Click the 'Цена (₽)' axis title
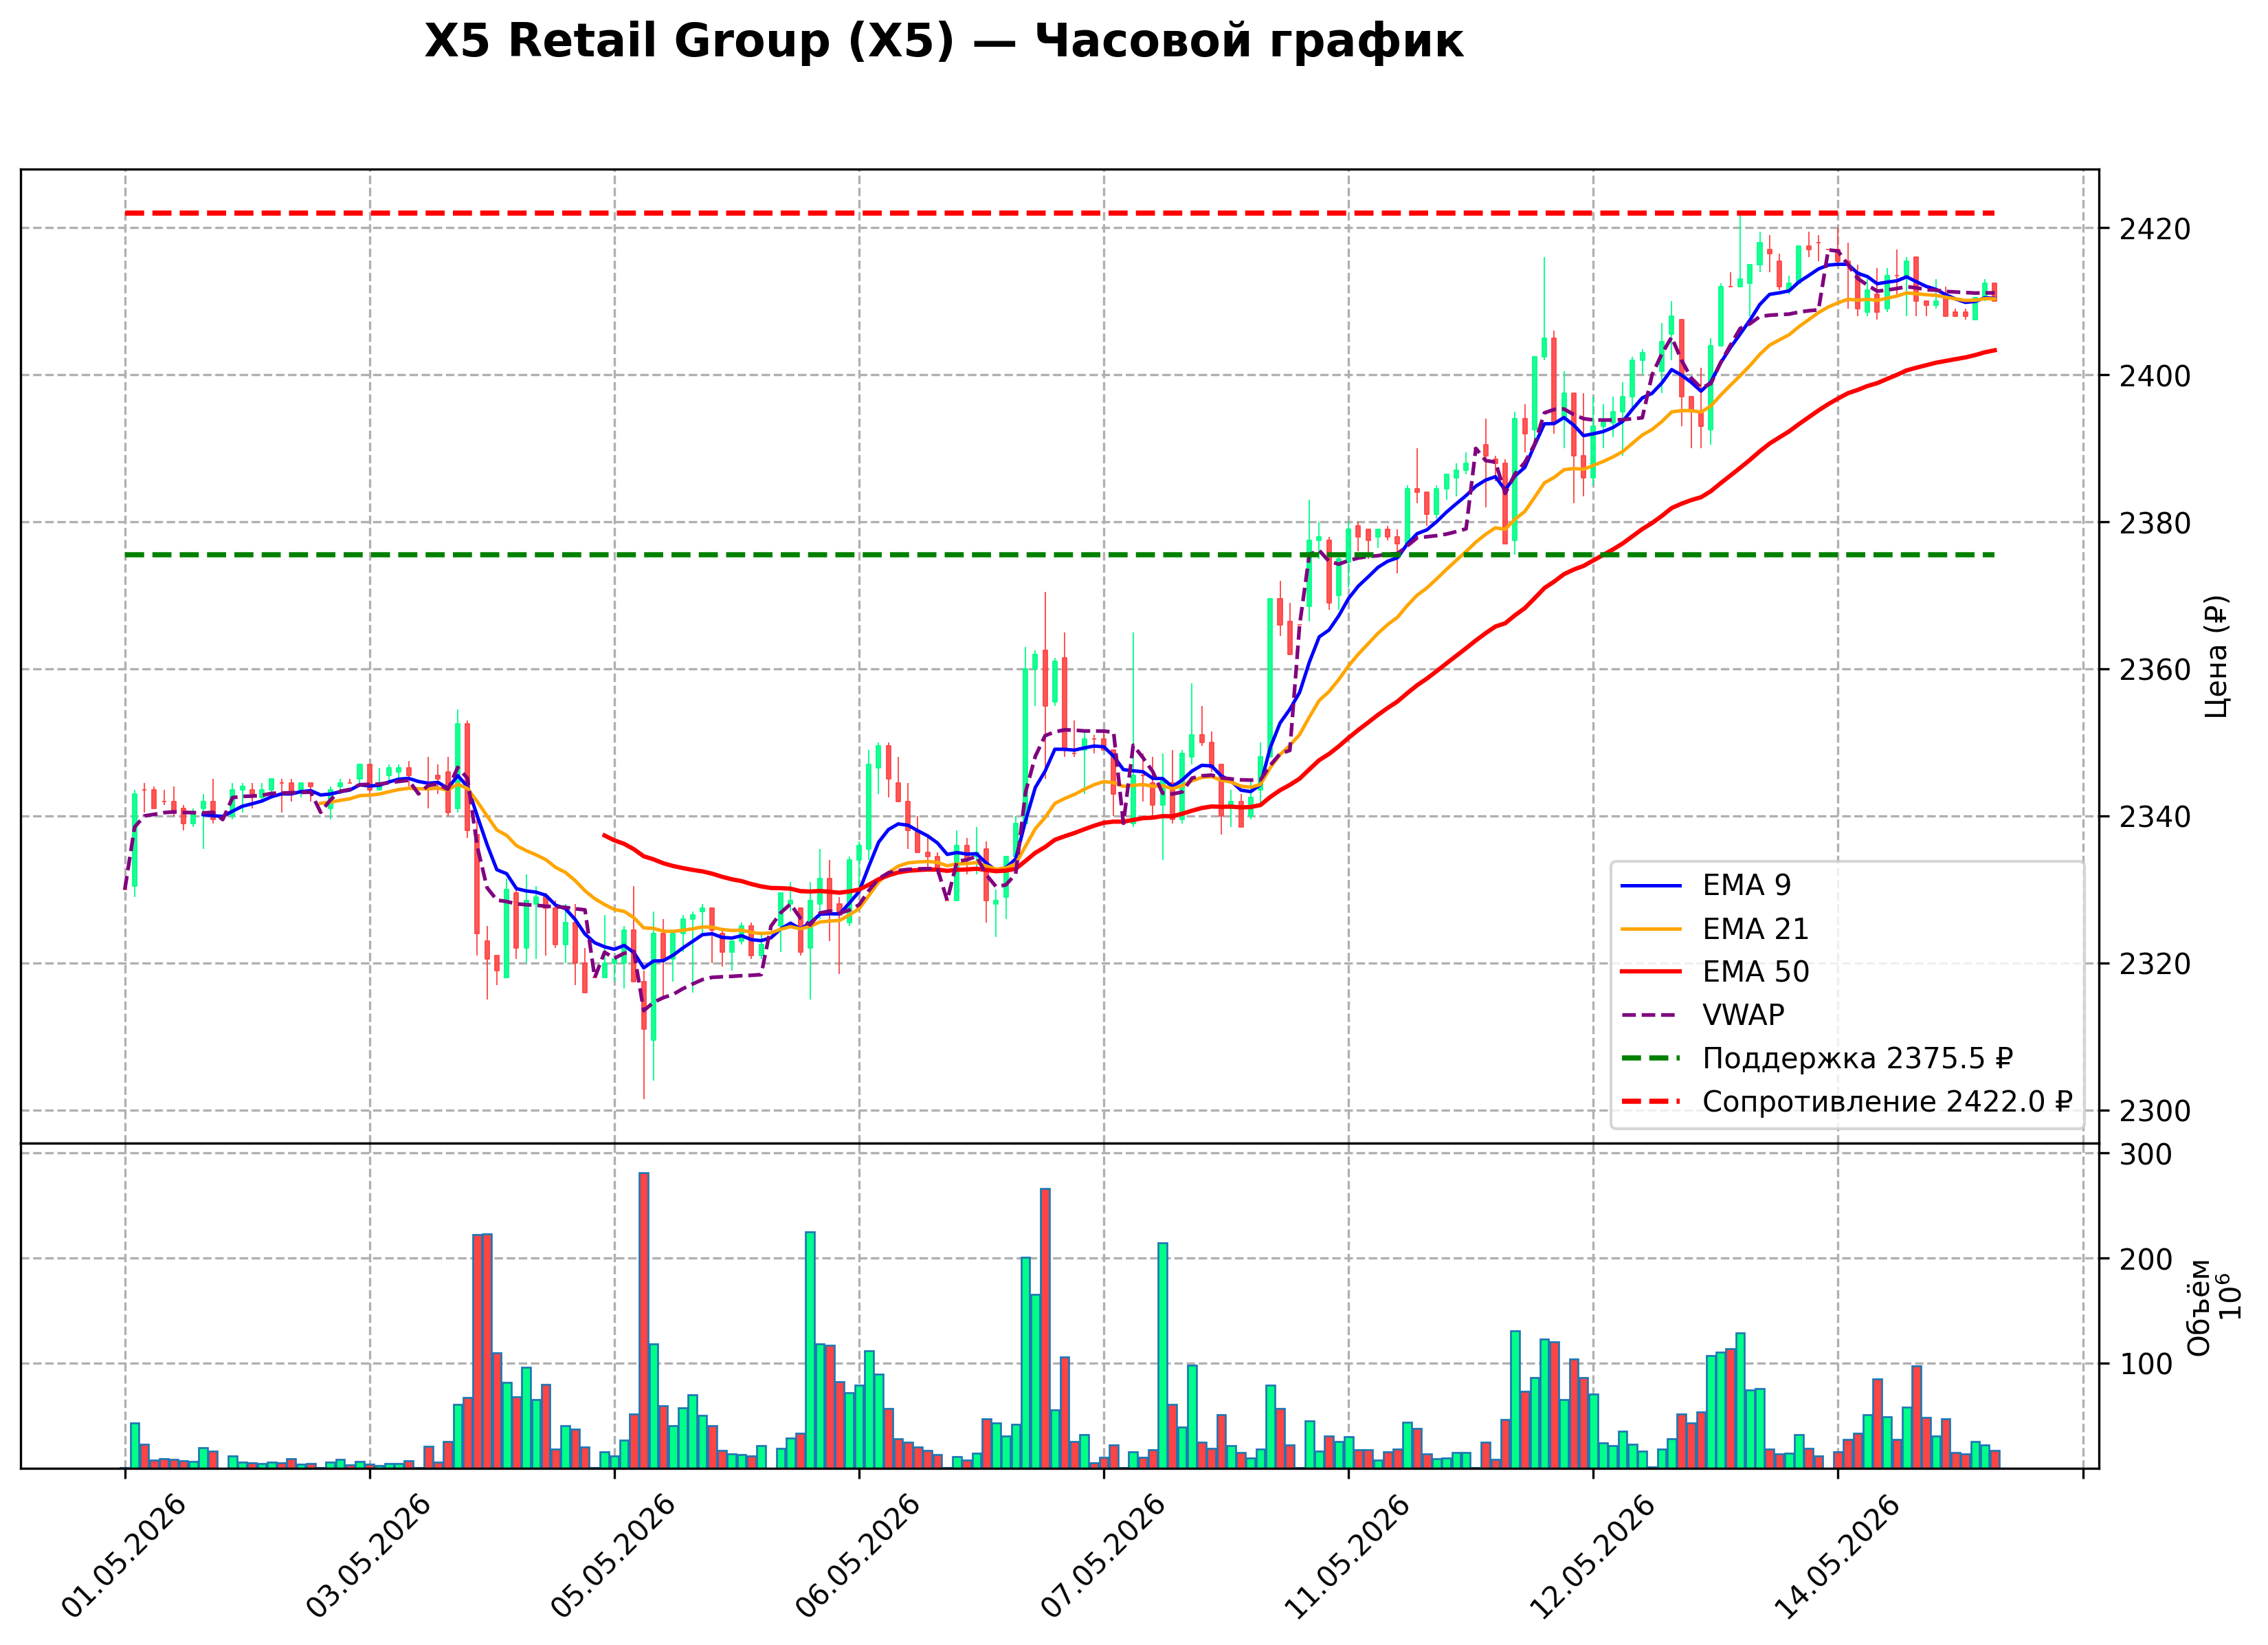Screen dimensions: 2268x1645 coord(2217,657)
